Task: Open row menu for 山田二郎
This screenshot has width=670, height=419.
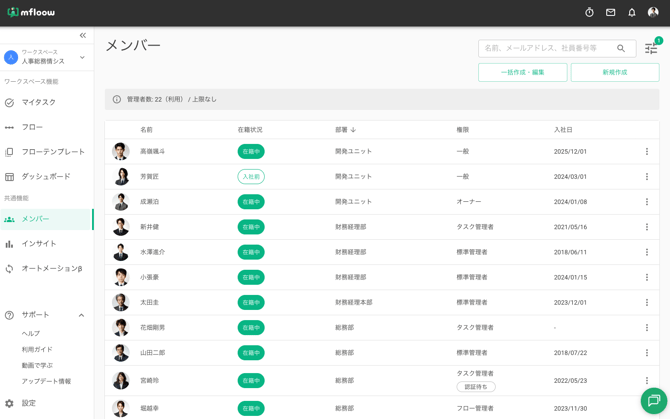Action: [647, 353]
